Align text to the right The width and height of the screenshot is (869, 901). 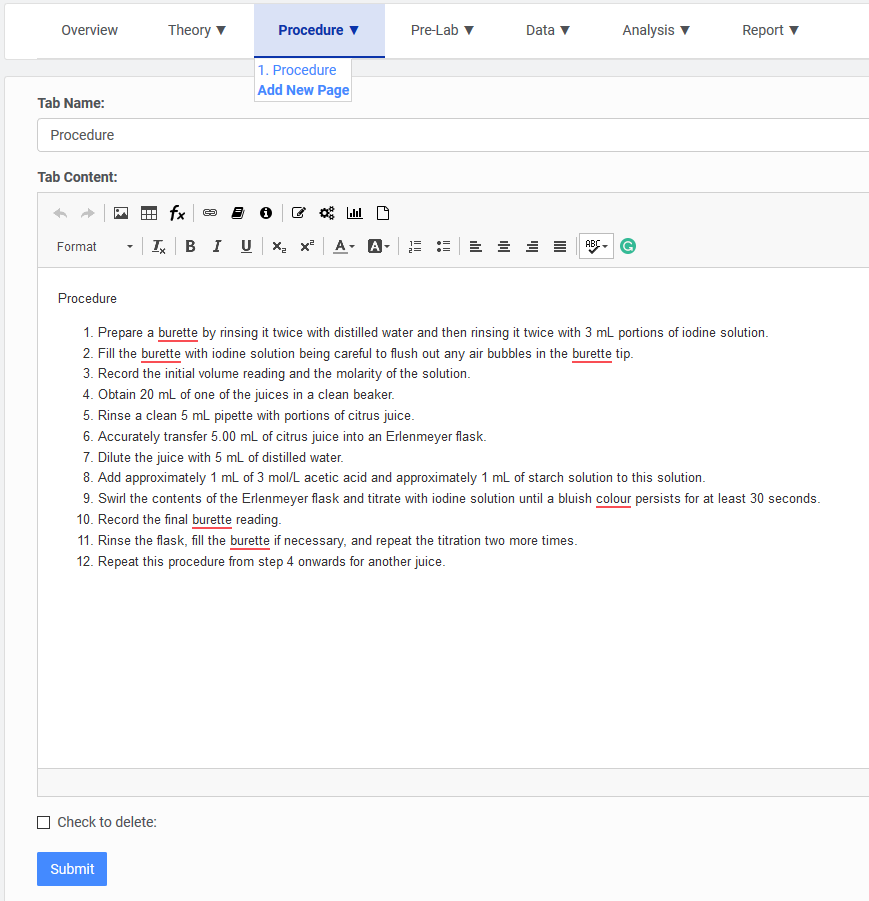[x=532, y=247]
